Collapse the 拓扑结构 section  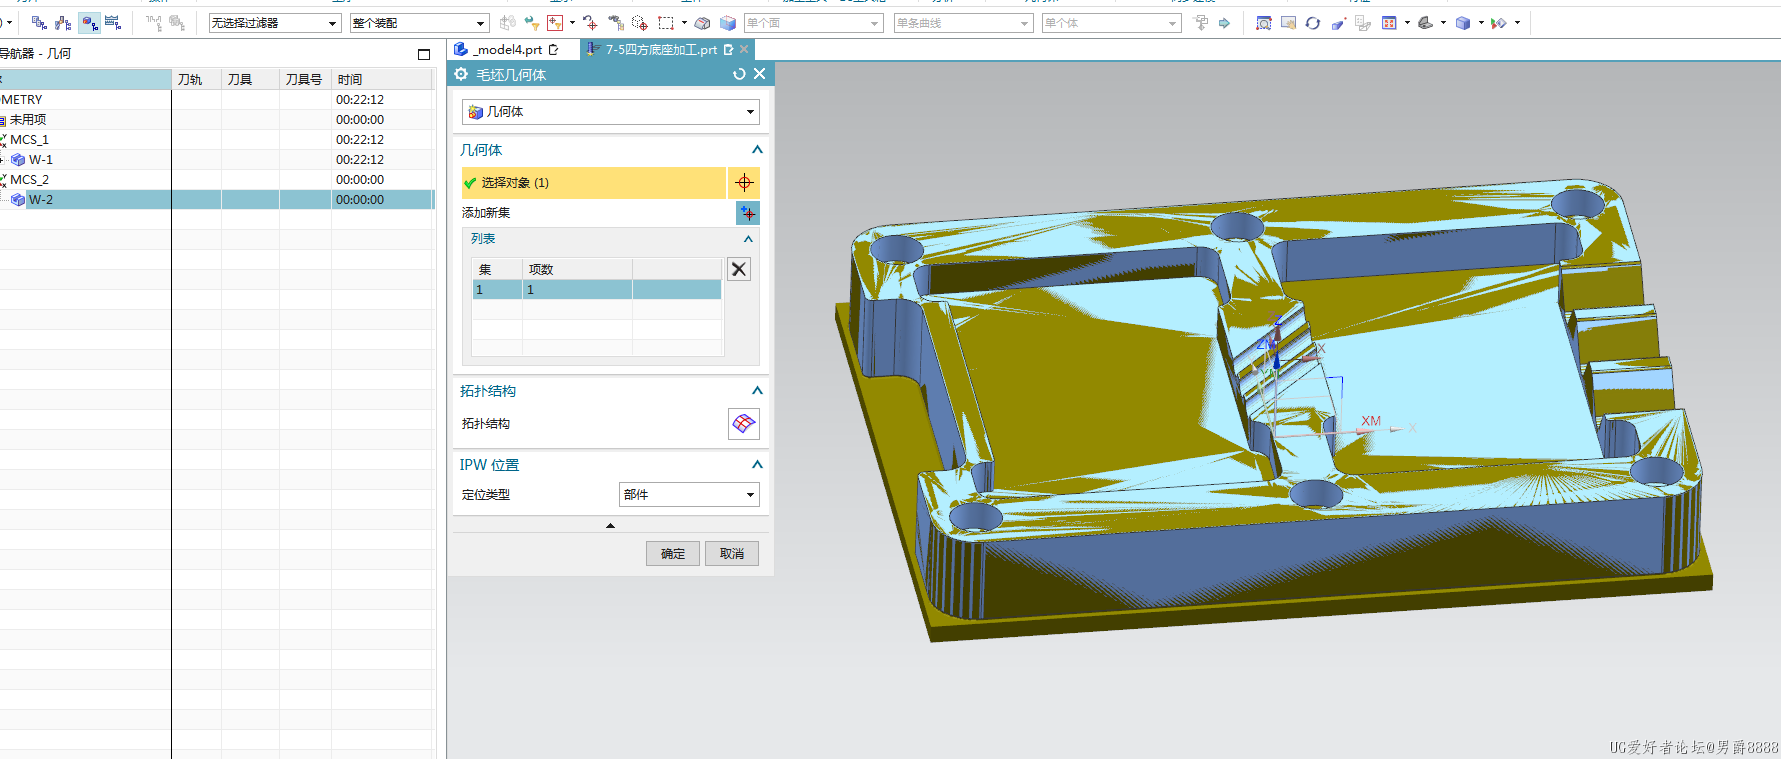[x=757, y=391]
